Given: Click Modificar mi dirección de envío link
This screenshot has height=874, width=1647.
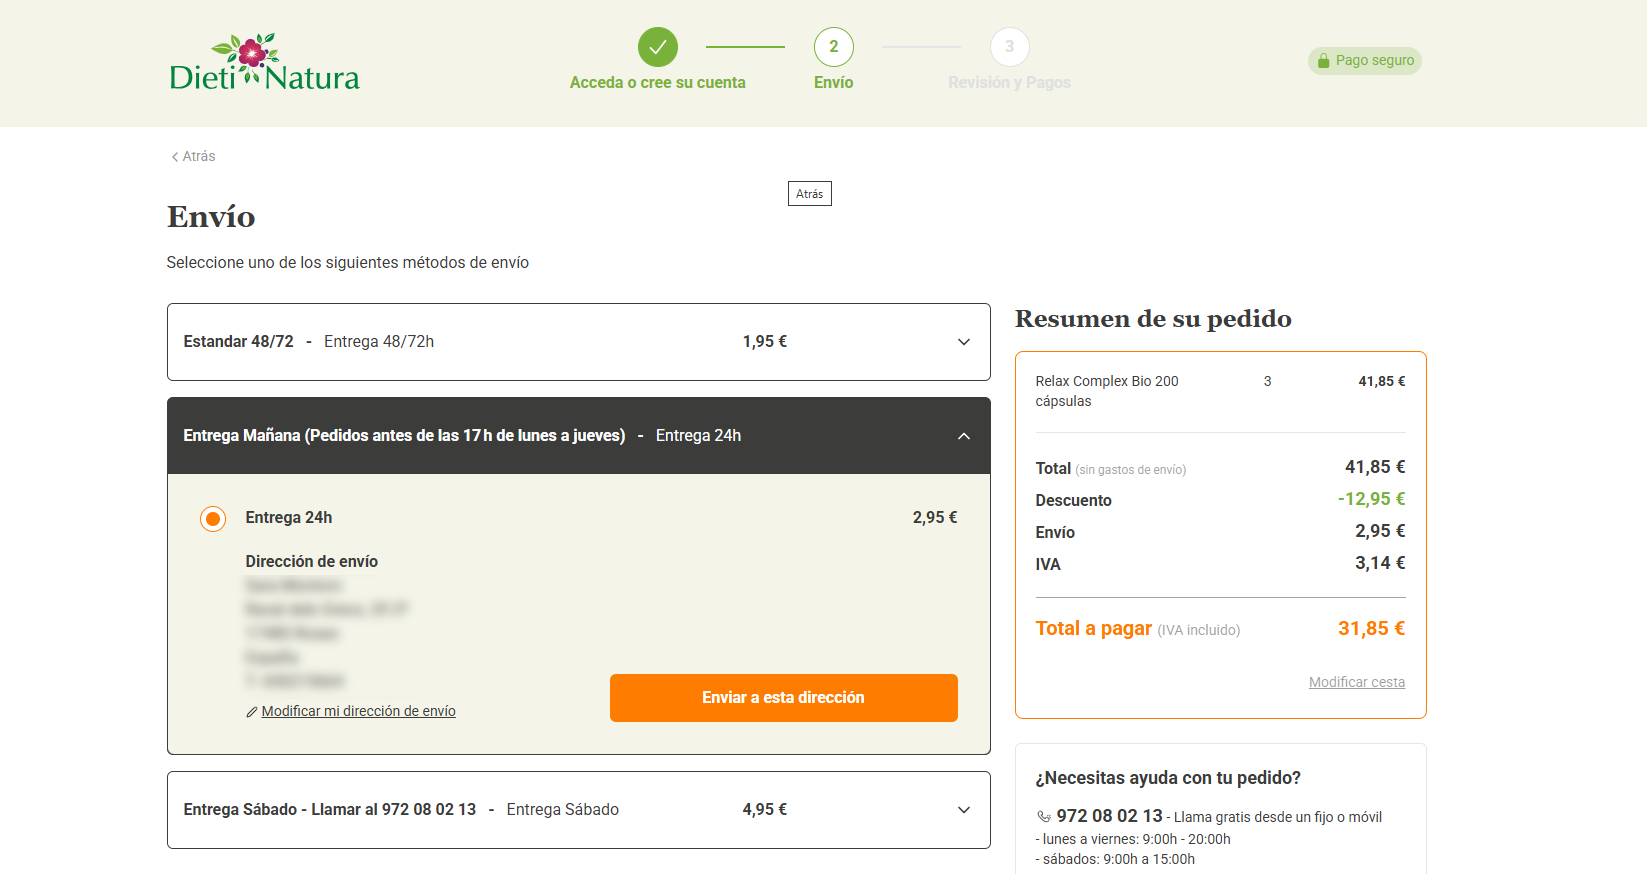Looking at the screenshot, I should coord(358,711).
